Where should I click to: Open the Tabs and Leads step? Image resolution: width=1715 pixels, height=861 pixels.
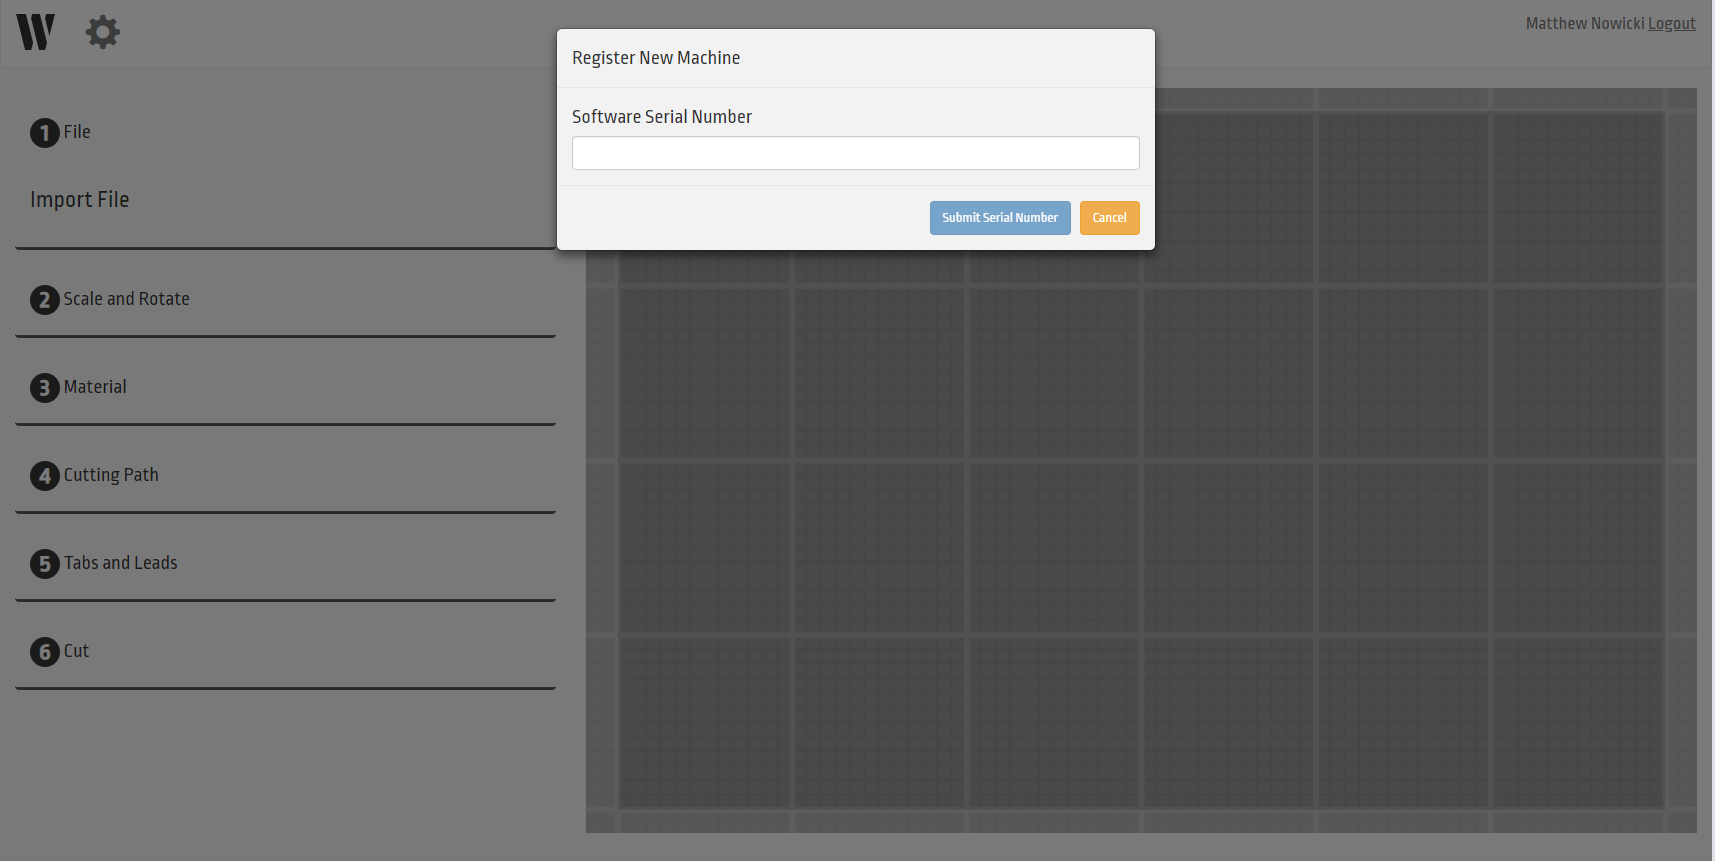point(121,563)
